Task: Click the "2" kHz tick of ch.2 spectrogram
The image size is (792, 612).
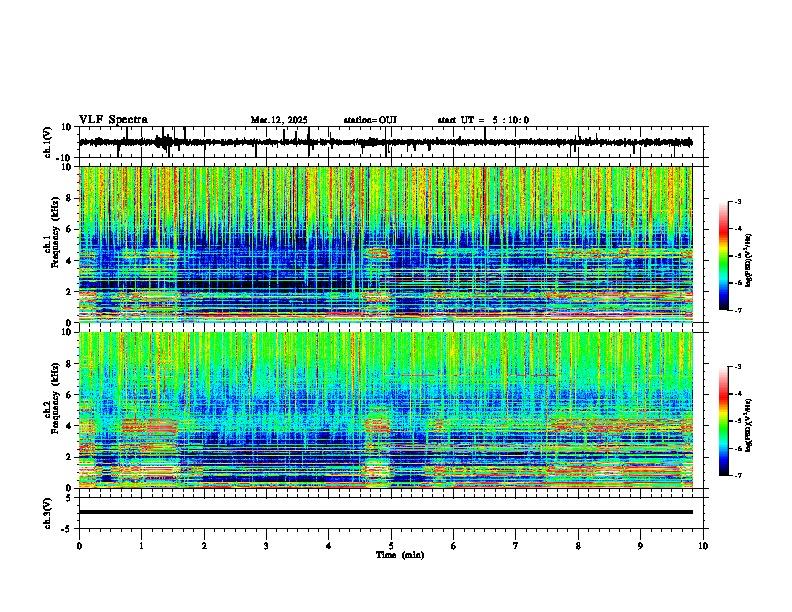Action: [x=70, y=457]
